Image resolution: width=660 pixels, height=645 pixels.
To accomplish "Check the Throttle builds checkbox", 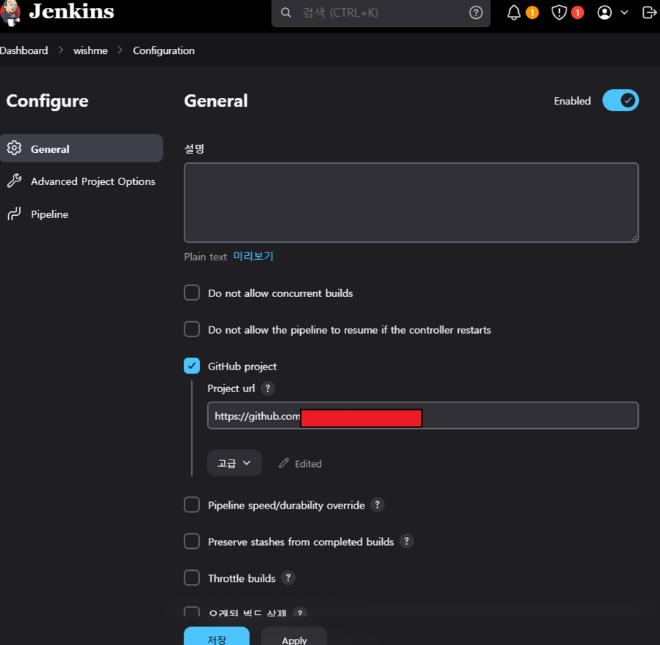I will tap(192, 578).
